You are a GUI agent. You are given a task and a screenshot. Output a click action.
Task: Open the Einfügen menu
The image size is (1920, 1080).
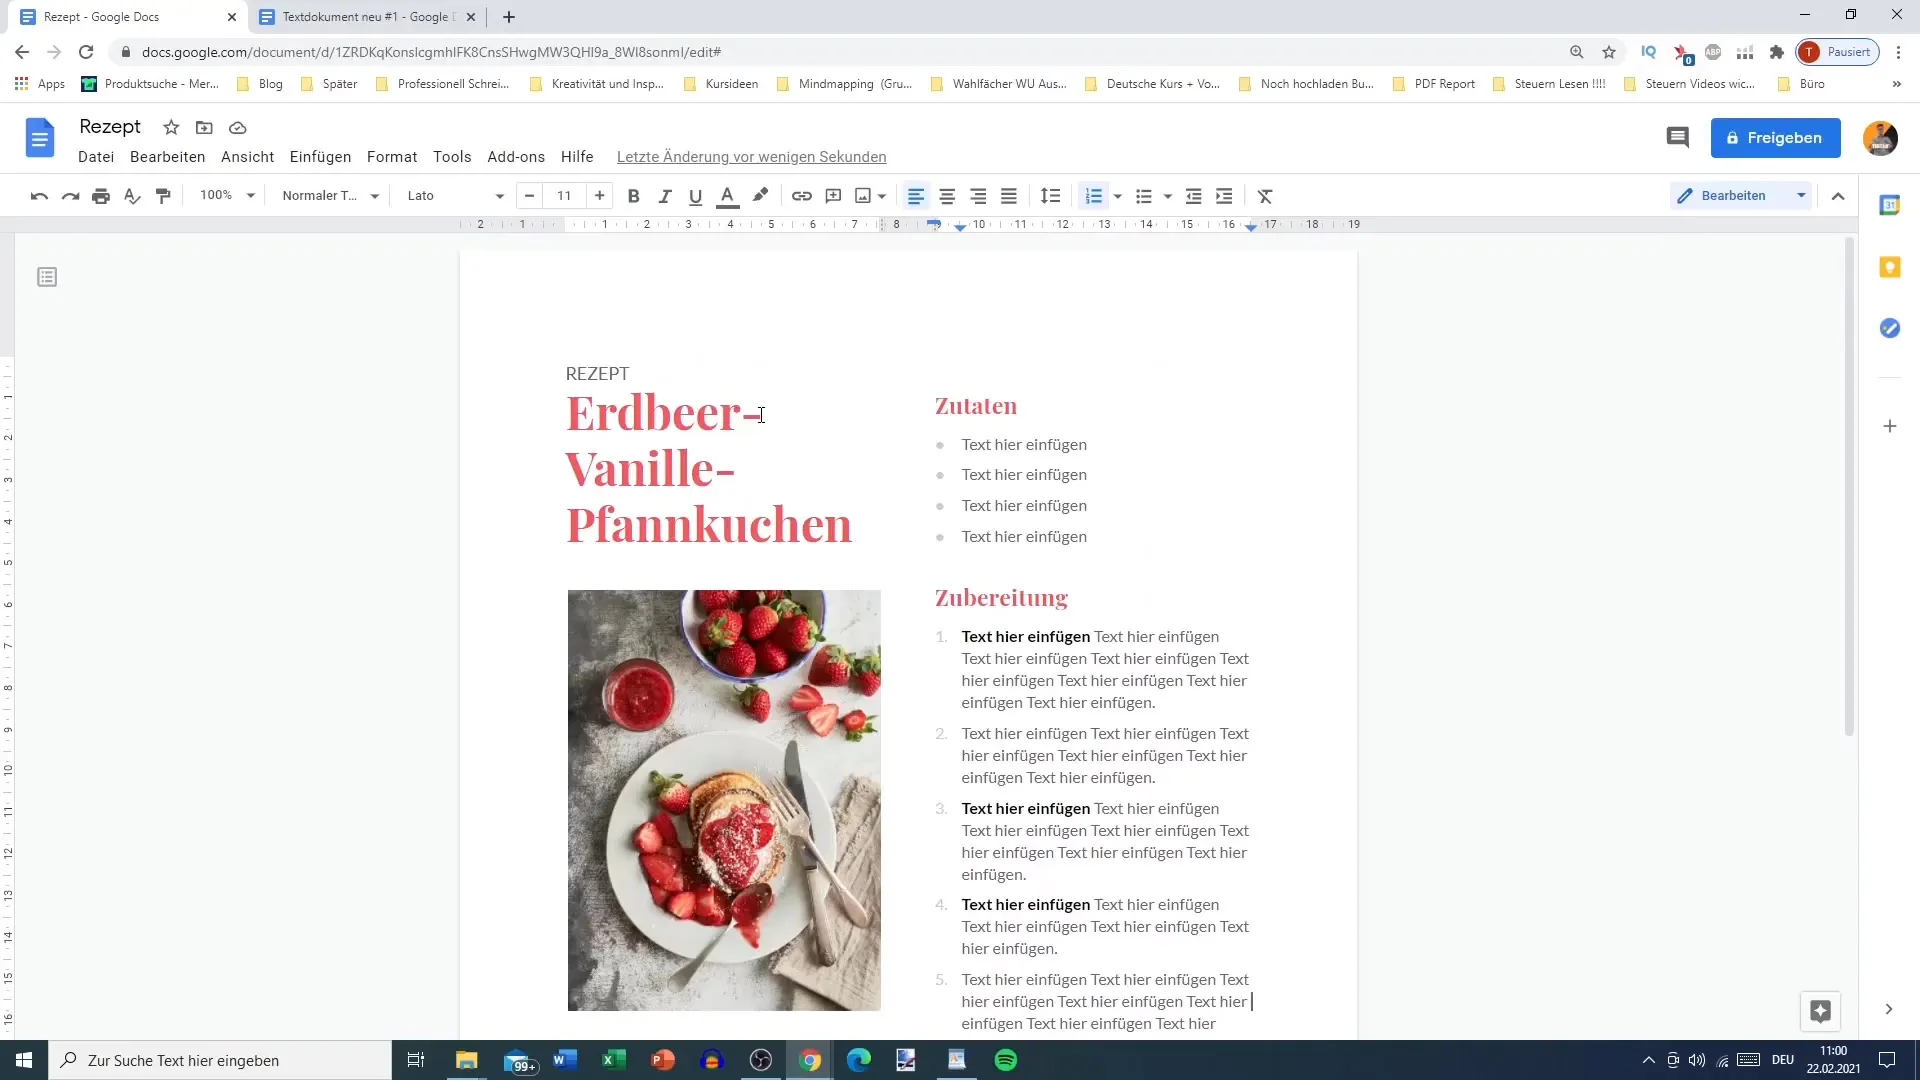click(x=320, y=157)
